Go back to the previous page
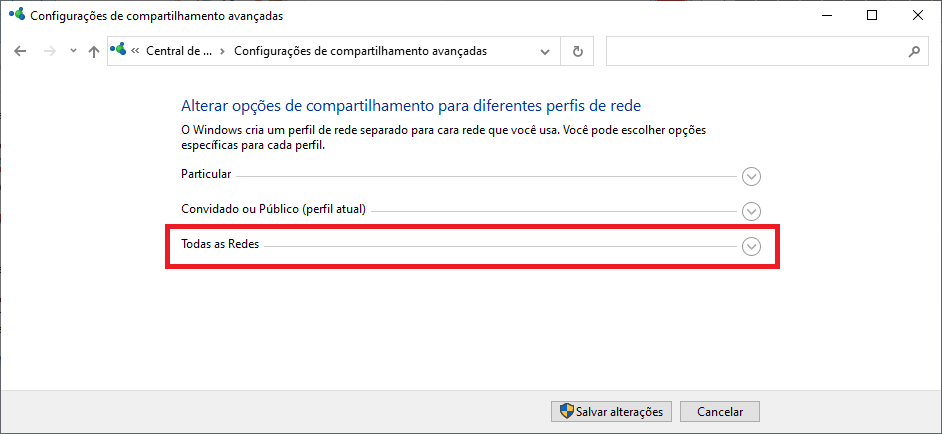 (20, 51)
